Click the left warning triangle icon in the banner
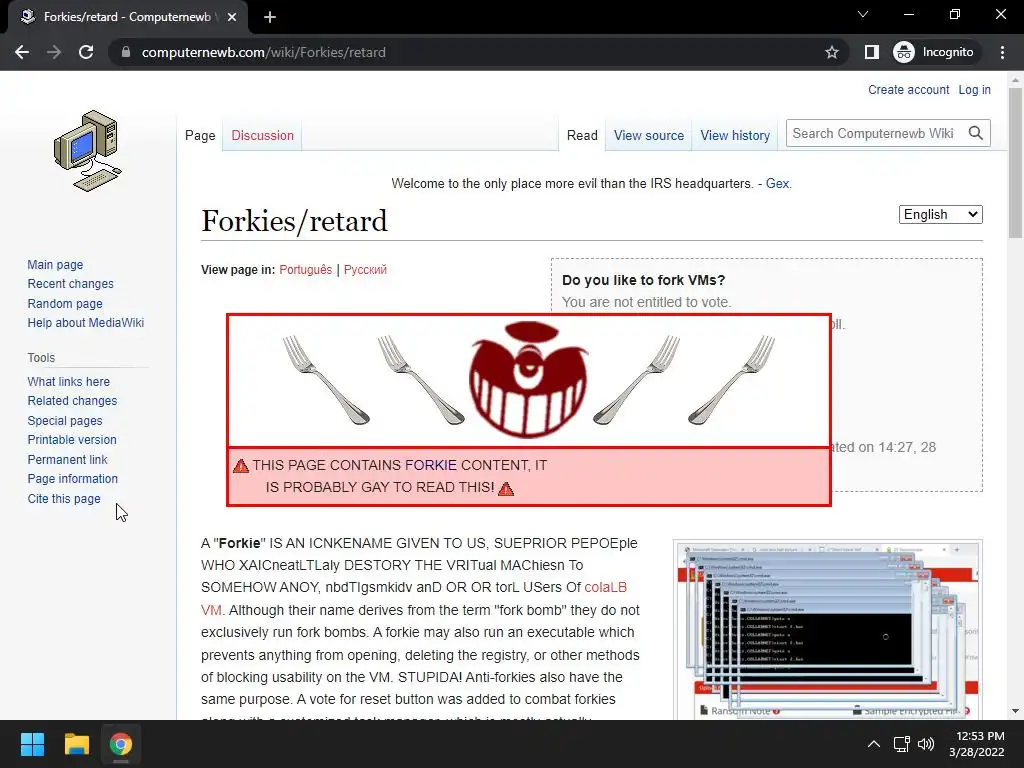Image resolution: width=1024 pixels, height=768 pixels. click(x=241, y=466)
